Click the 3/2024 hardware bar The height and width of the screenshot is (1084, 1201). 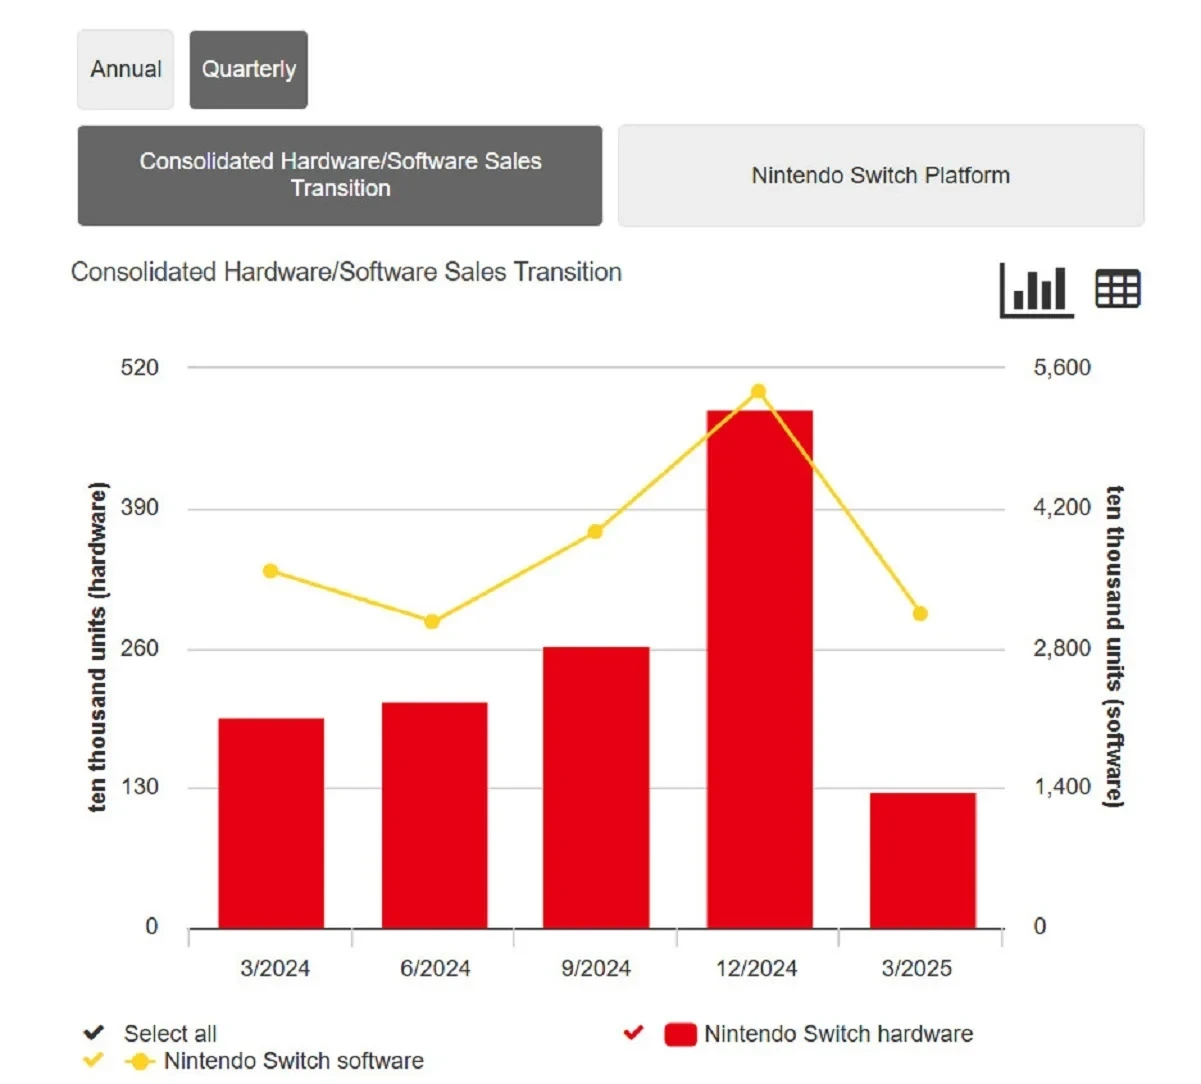(x=271, y=823)
